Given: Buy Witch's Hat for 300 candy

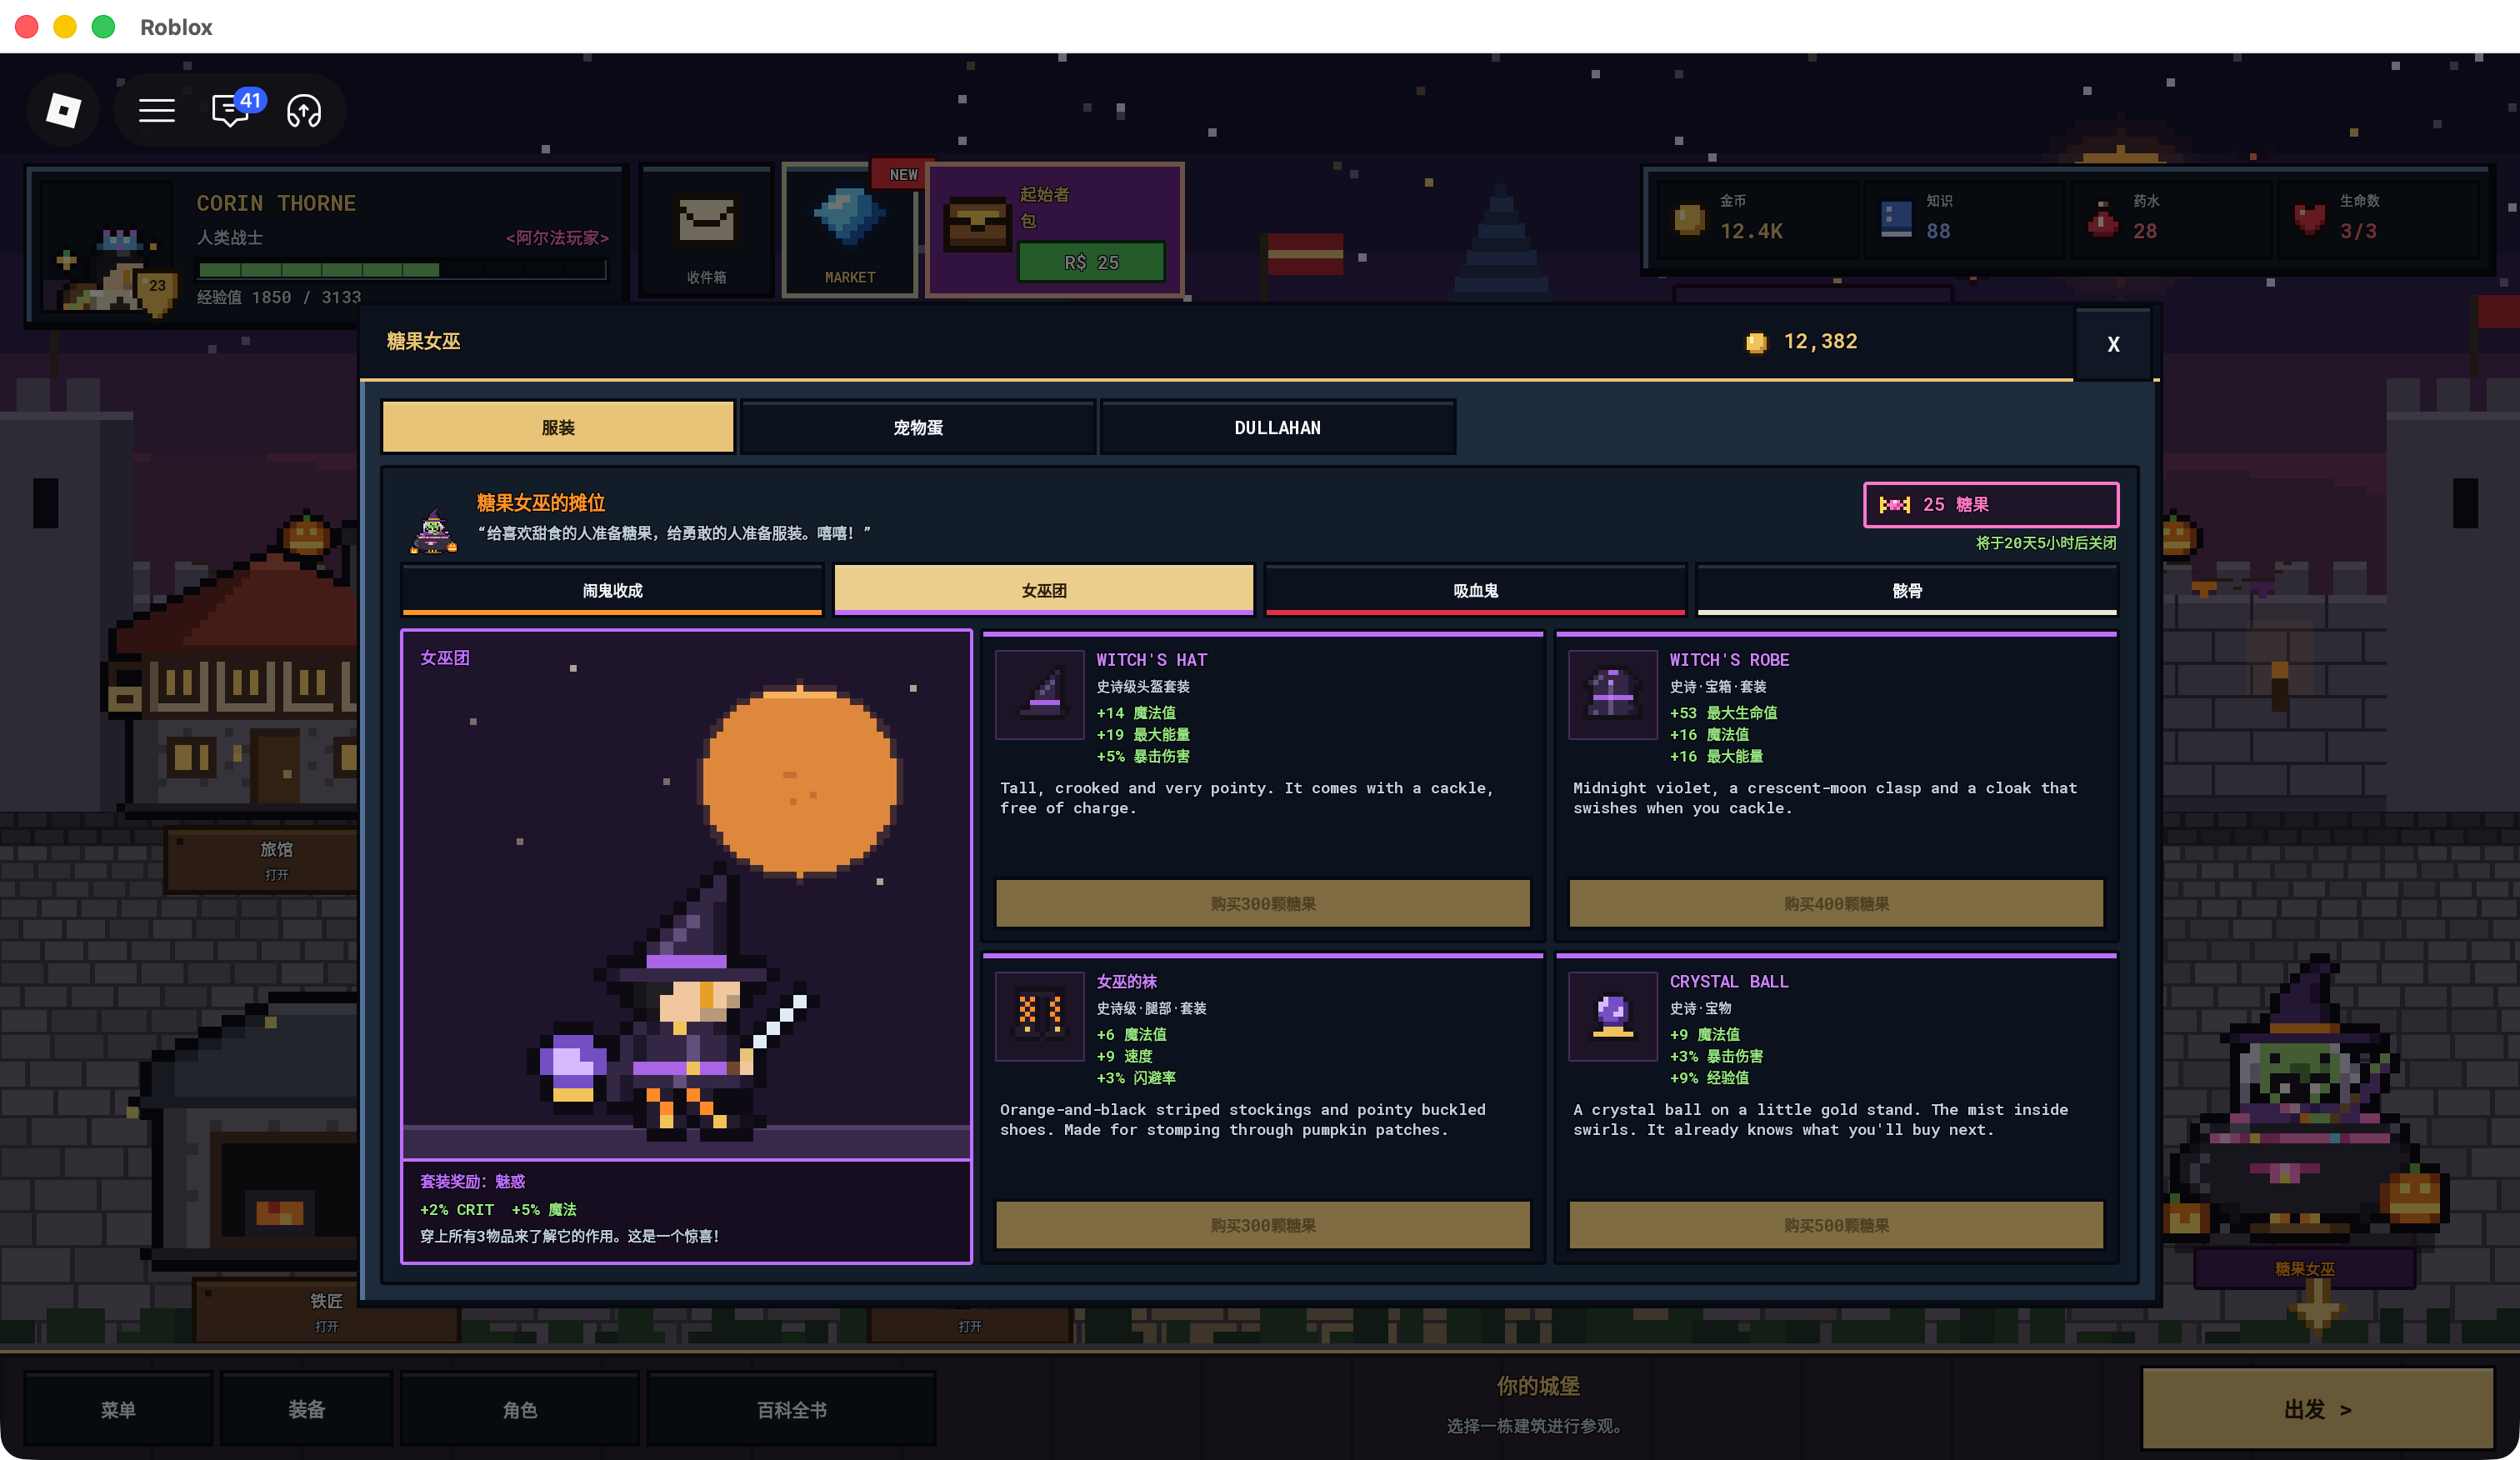Looking at the screenshot, I should (1263, 903).
